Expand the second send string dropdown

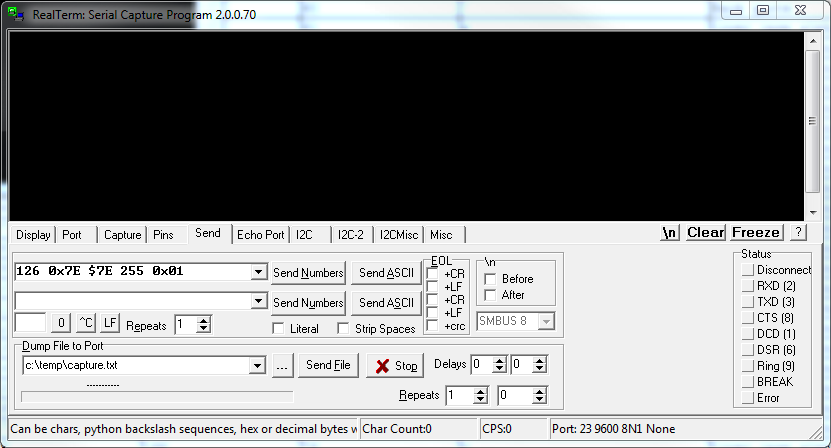point(258,301)
